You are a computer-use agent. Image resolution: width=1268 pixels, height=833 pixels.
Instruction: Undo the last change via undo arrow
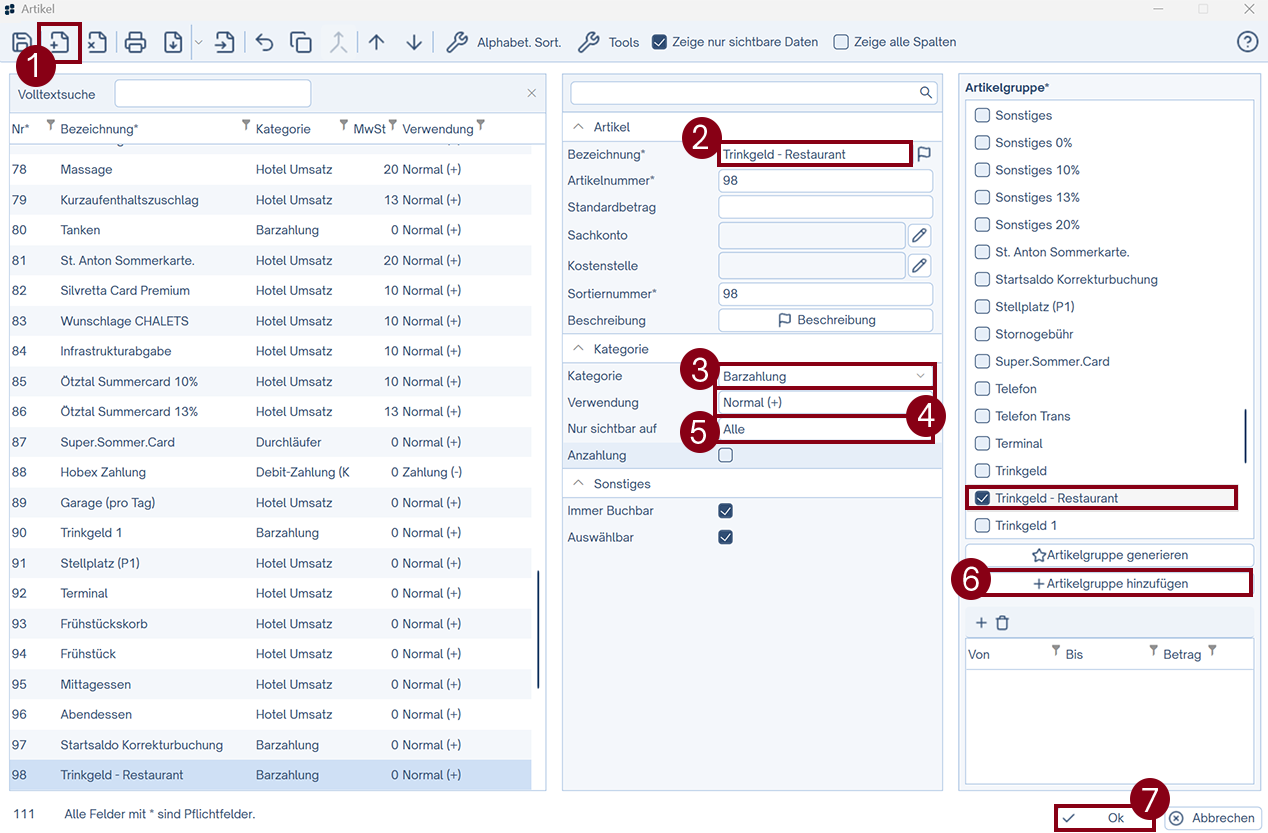click(264, 42)
